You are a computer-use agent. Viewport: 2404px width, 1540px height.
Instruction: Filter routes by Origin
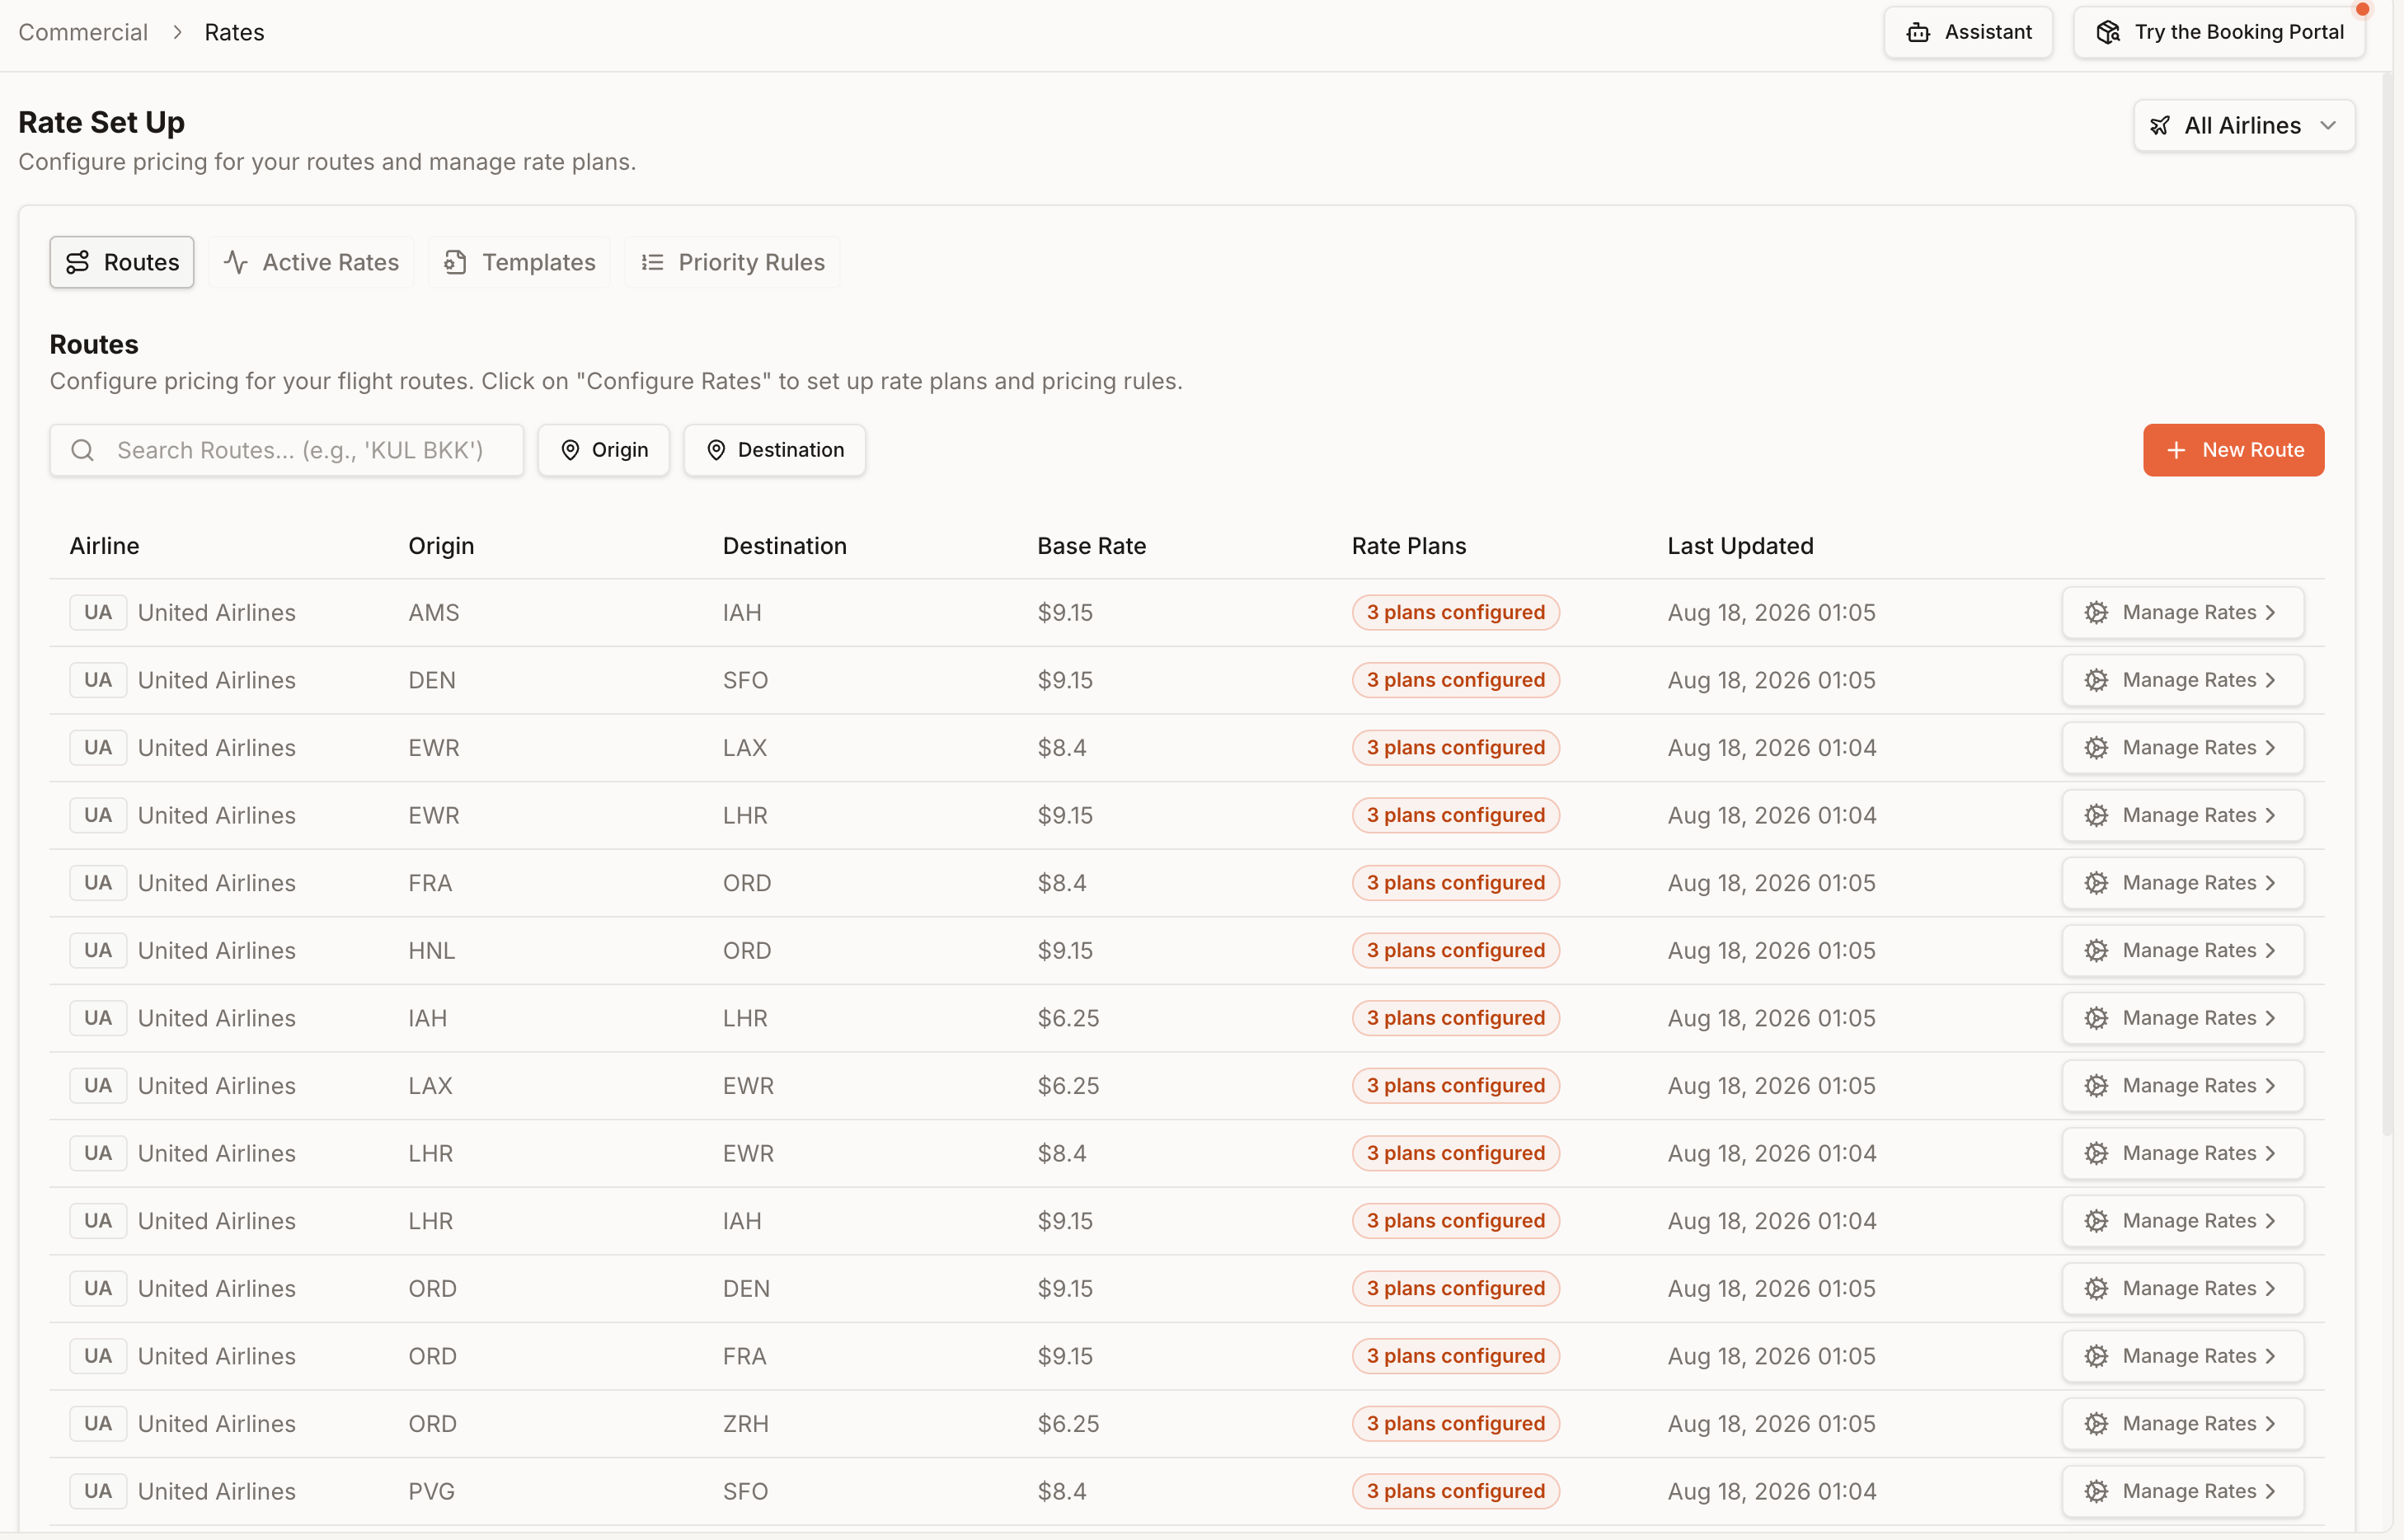click(604, 450)
